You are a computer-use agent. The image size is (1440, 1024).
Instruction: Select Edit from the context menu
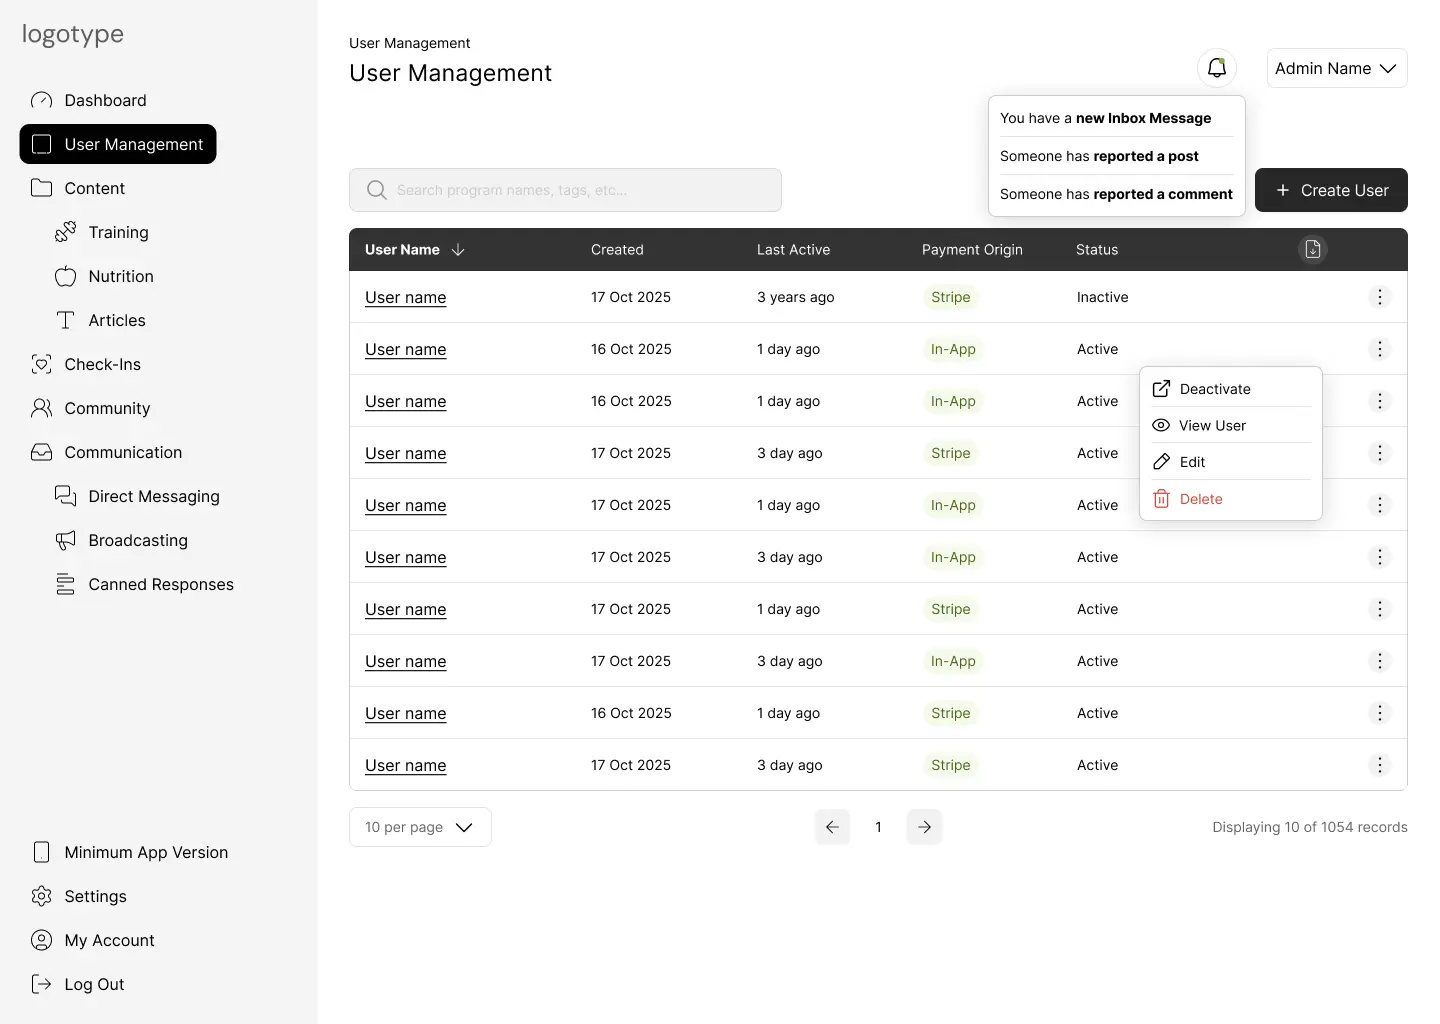pyautogui.click(x=1231, y=462)
